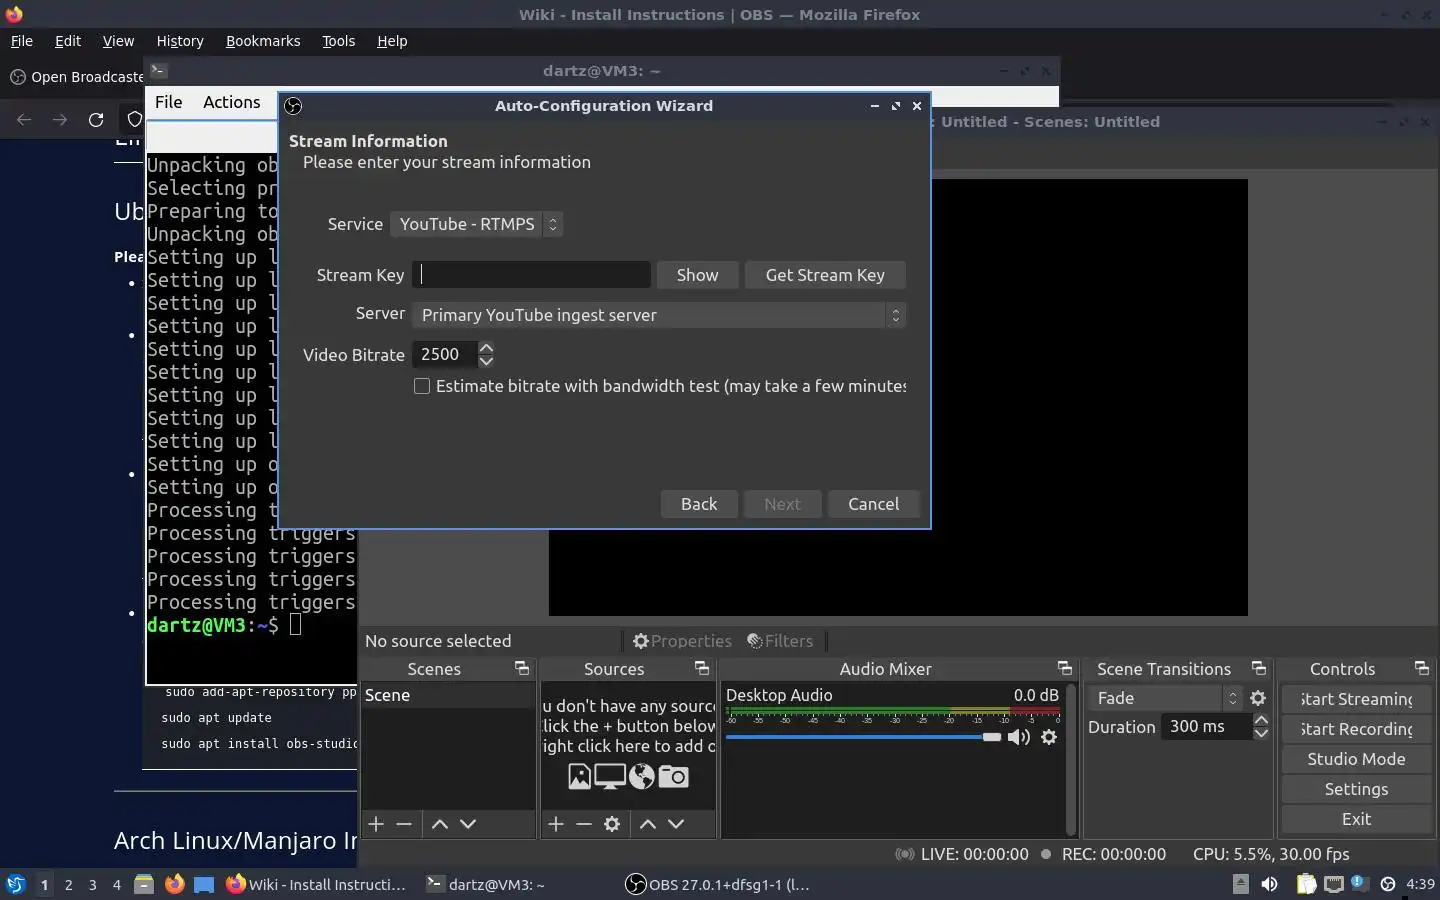1440x900 pixels.
Task: Launch Firefox from taskbar quick launch
Action: pyautogui.click(x=174, y=884)
